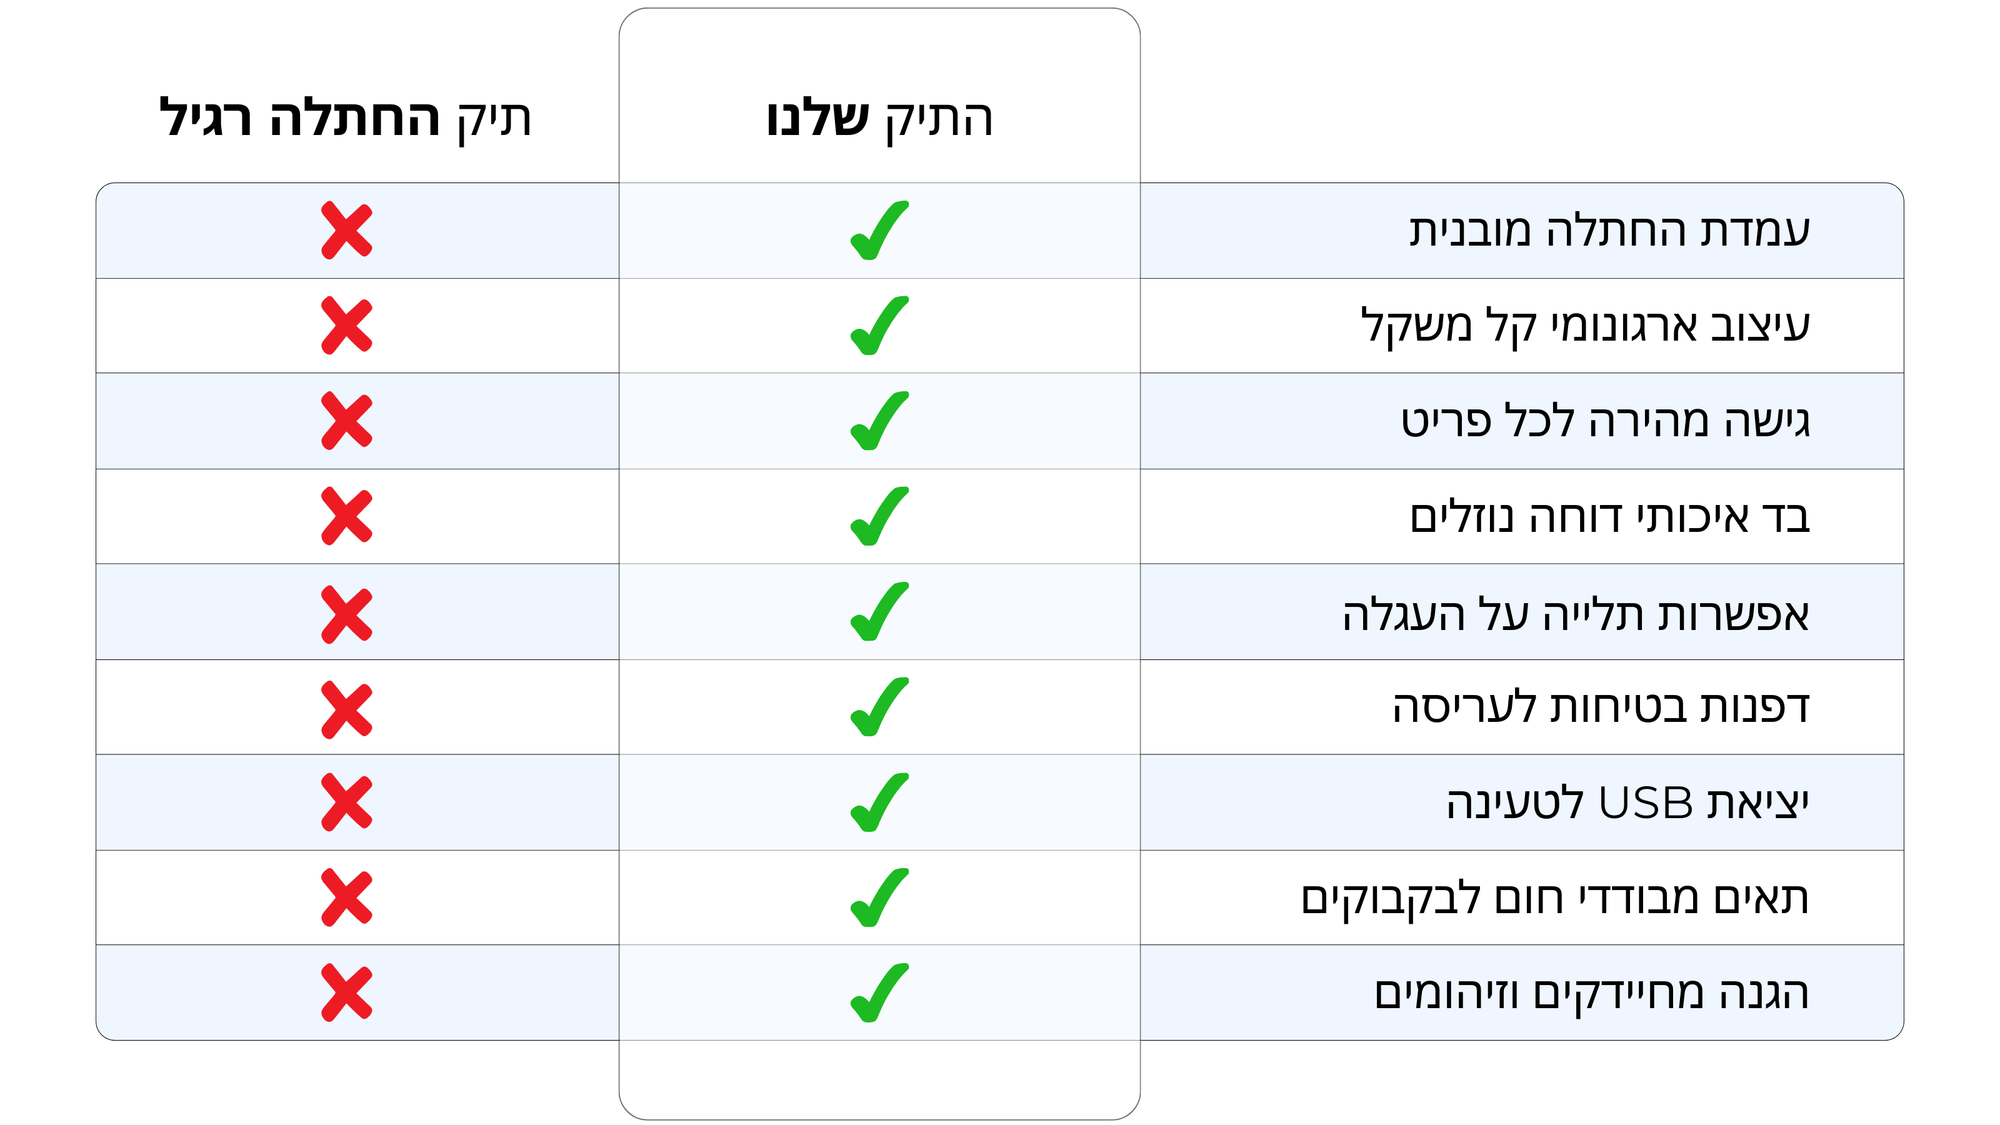The image size is (2000, 1125).
Task: Click the תיק החתלה רגיל column header
Action: [x=346, y=118]
